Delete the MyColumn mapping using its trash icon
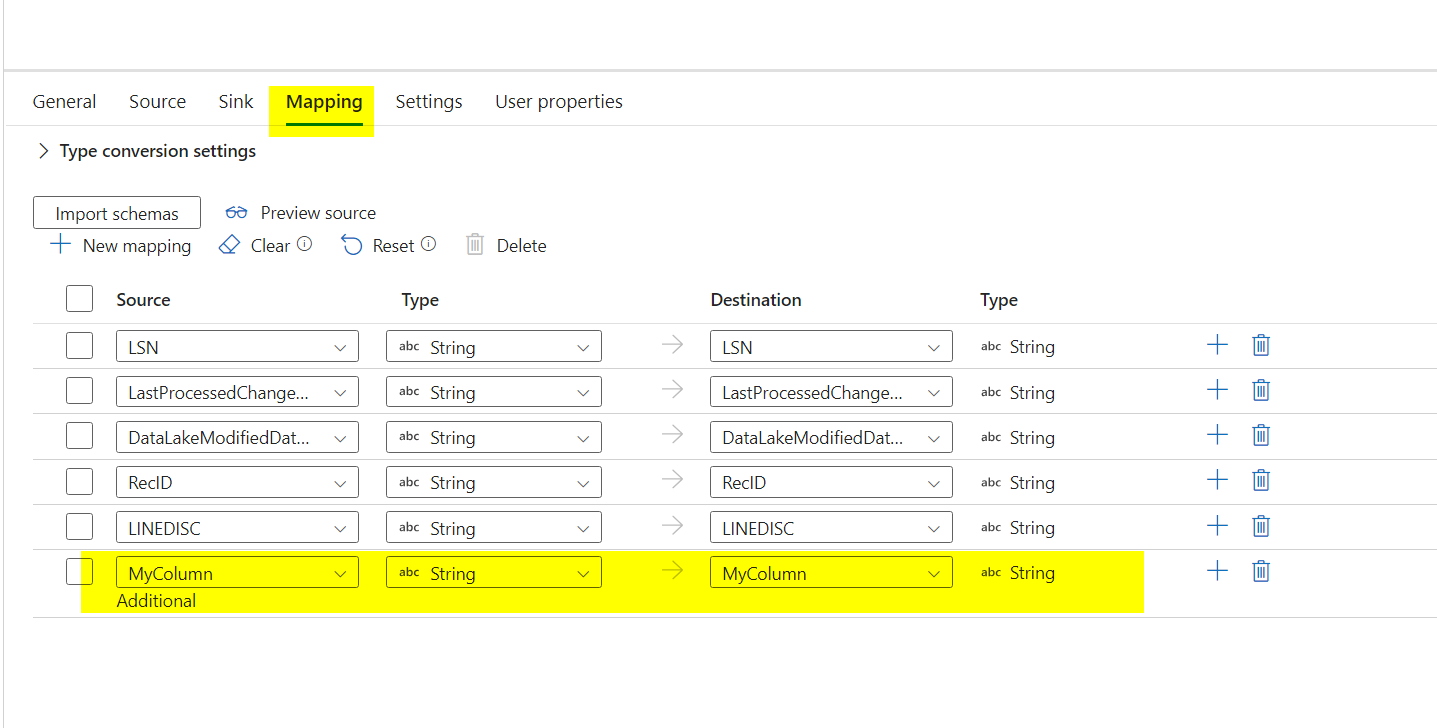This screenshot has height=728, width=1437. coord(1260,570)
